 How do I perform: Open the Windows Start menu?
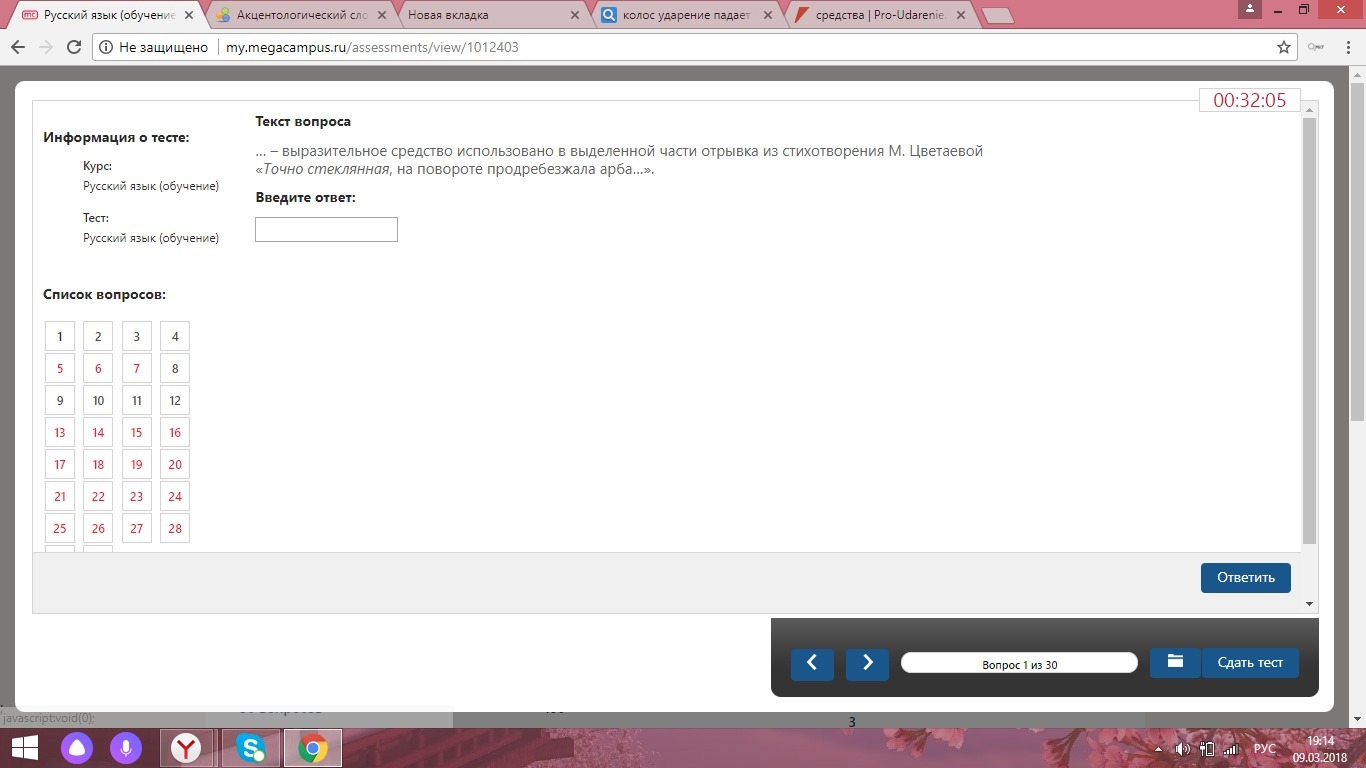pos(24,748)
